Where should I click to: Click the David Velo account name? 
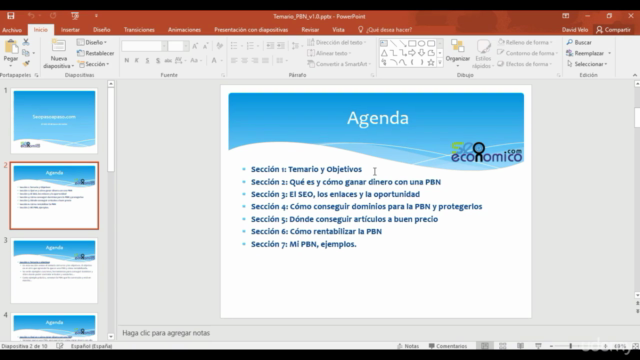click(575, 30)
